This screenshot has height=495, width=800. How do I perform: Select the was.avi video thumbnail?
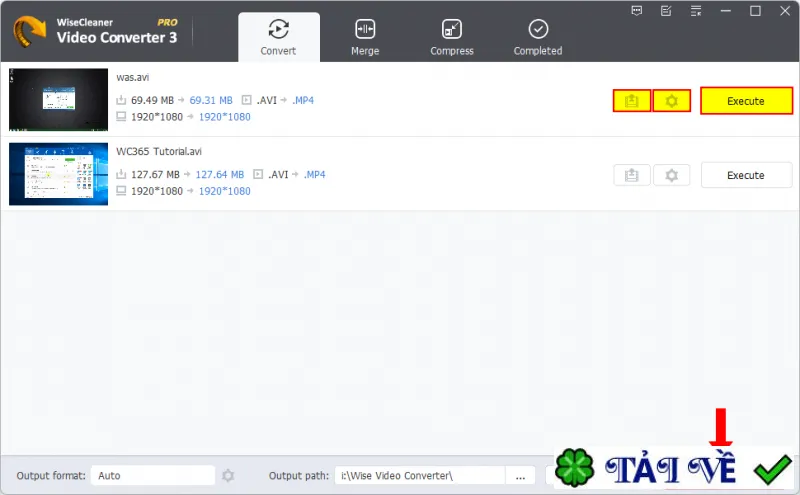coord(59,100)
